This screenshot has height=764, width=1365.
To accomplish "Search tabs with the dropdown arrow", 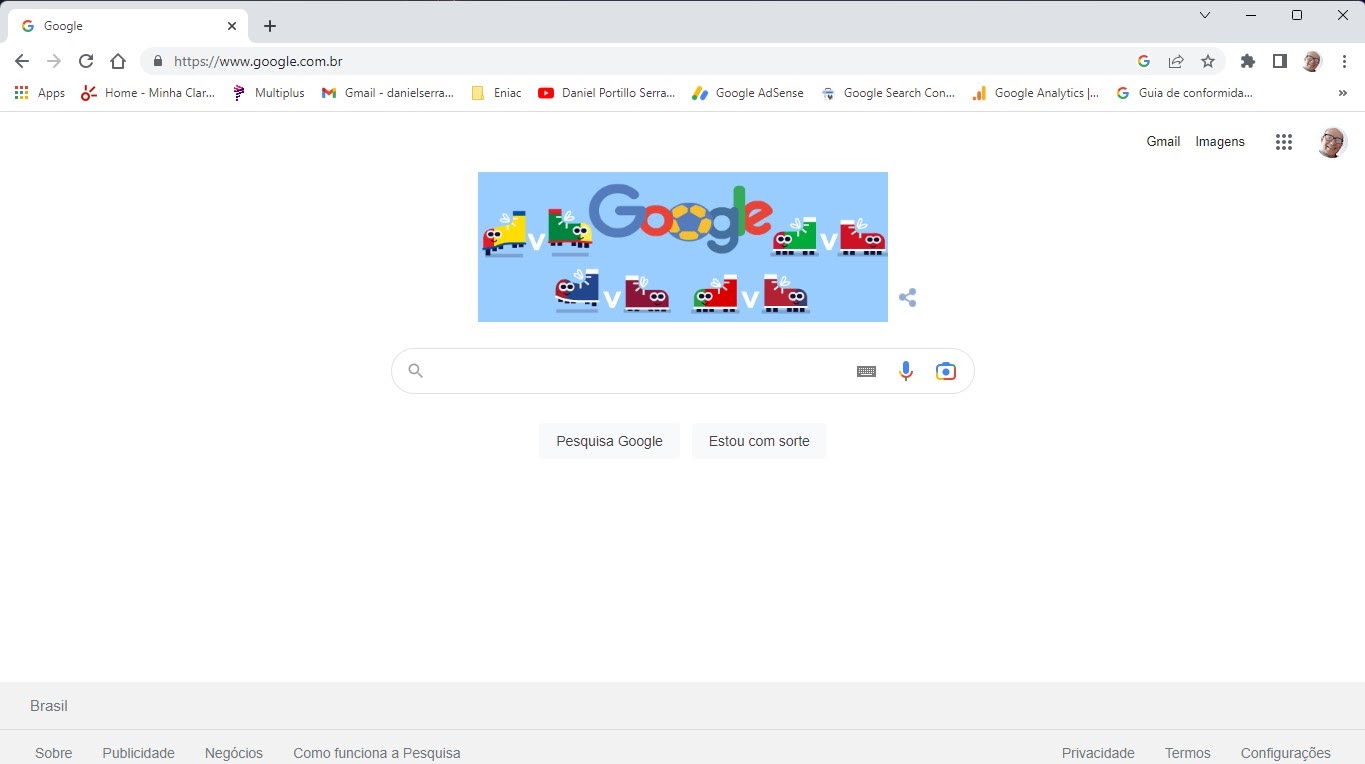I will pyautogui.click(x=1205, y=15).
